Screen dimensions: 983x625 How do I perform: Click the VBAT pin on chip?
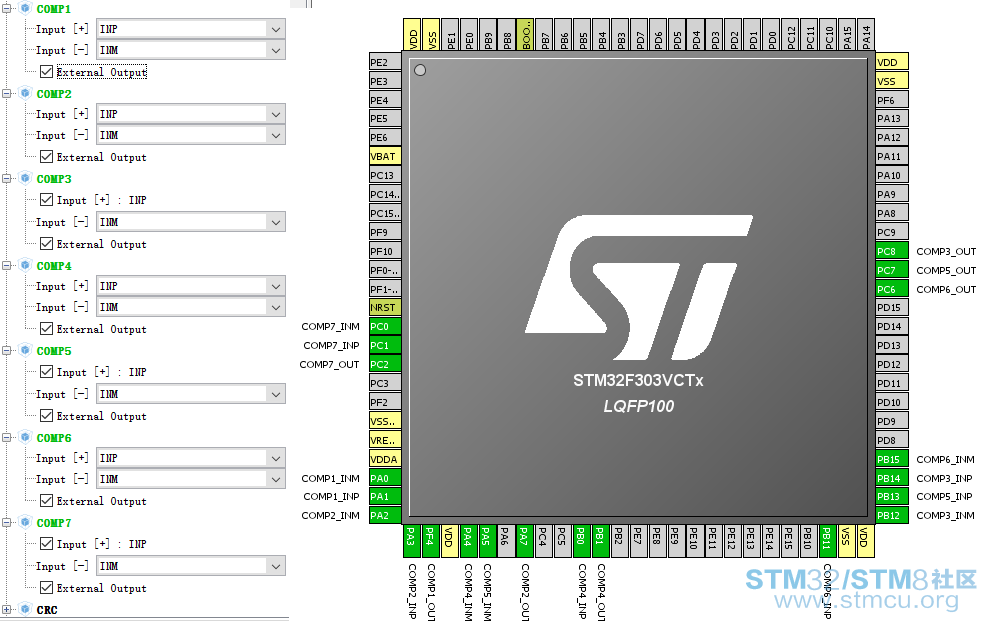(385, 156)
